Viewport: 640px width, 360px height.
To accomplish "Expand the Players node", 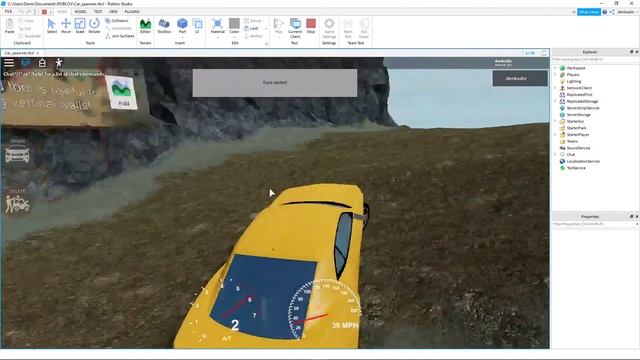I will pos(556,75).
